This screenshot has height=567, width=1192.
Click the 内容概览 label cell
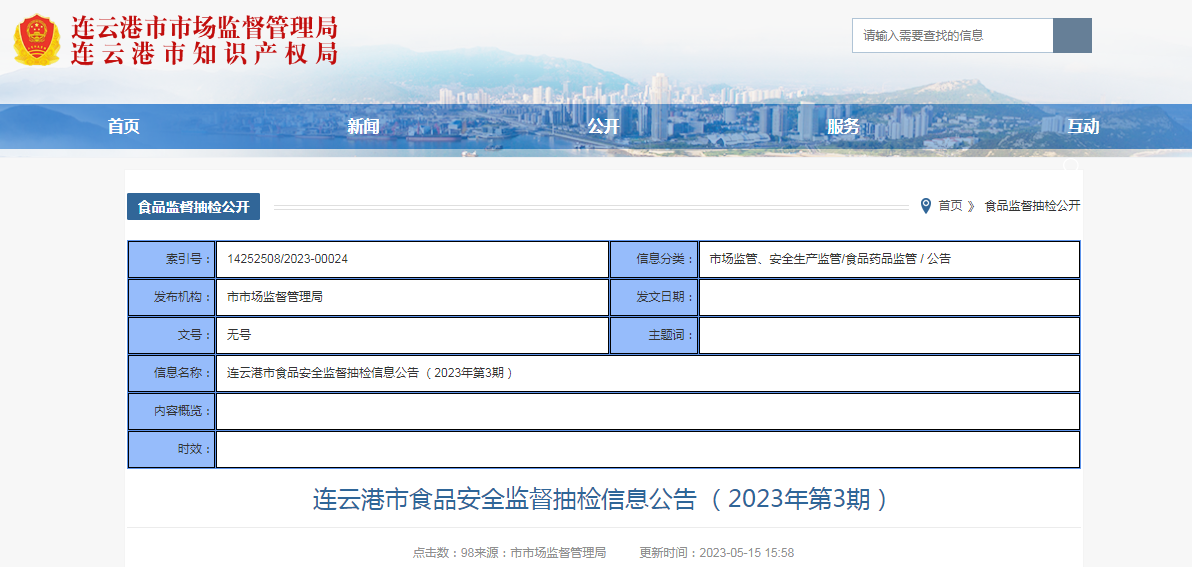(x=172, y=411)
